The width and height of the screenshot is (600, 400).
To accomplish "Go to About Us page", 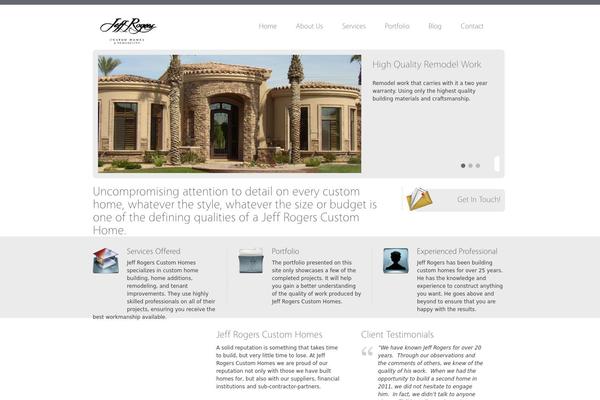I will tap(309, 26).
